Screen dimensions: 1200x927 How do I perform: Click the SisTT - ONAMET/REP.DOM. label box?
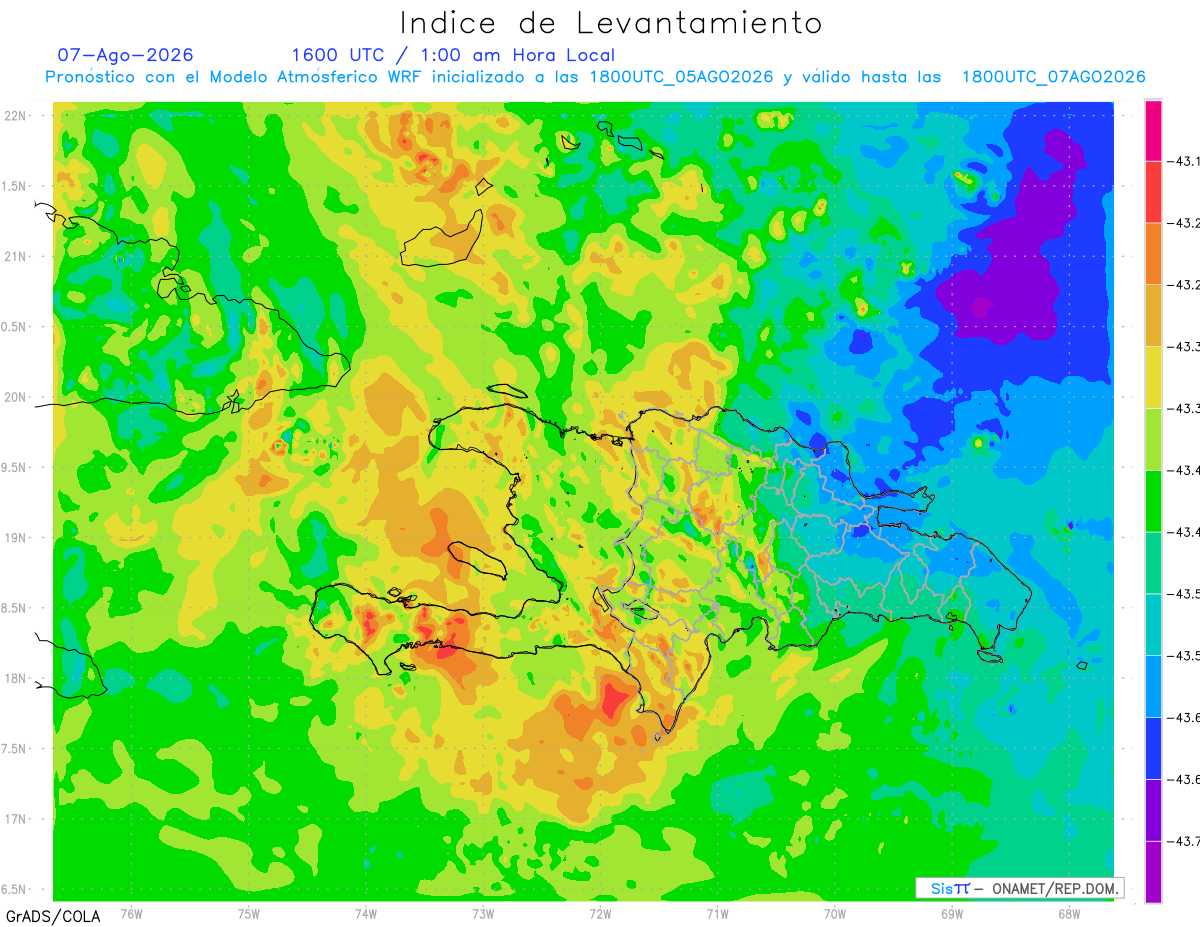1020,888
